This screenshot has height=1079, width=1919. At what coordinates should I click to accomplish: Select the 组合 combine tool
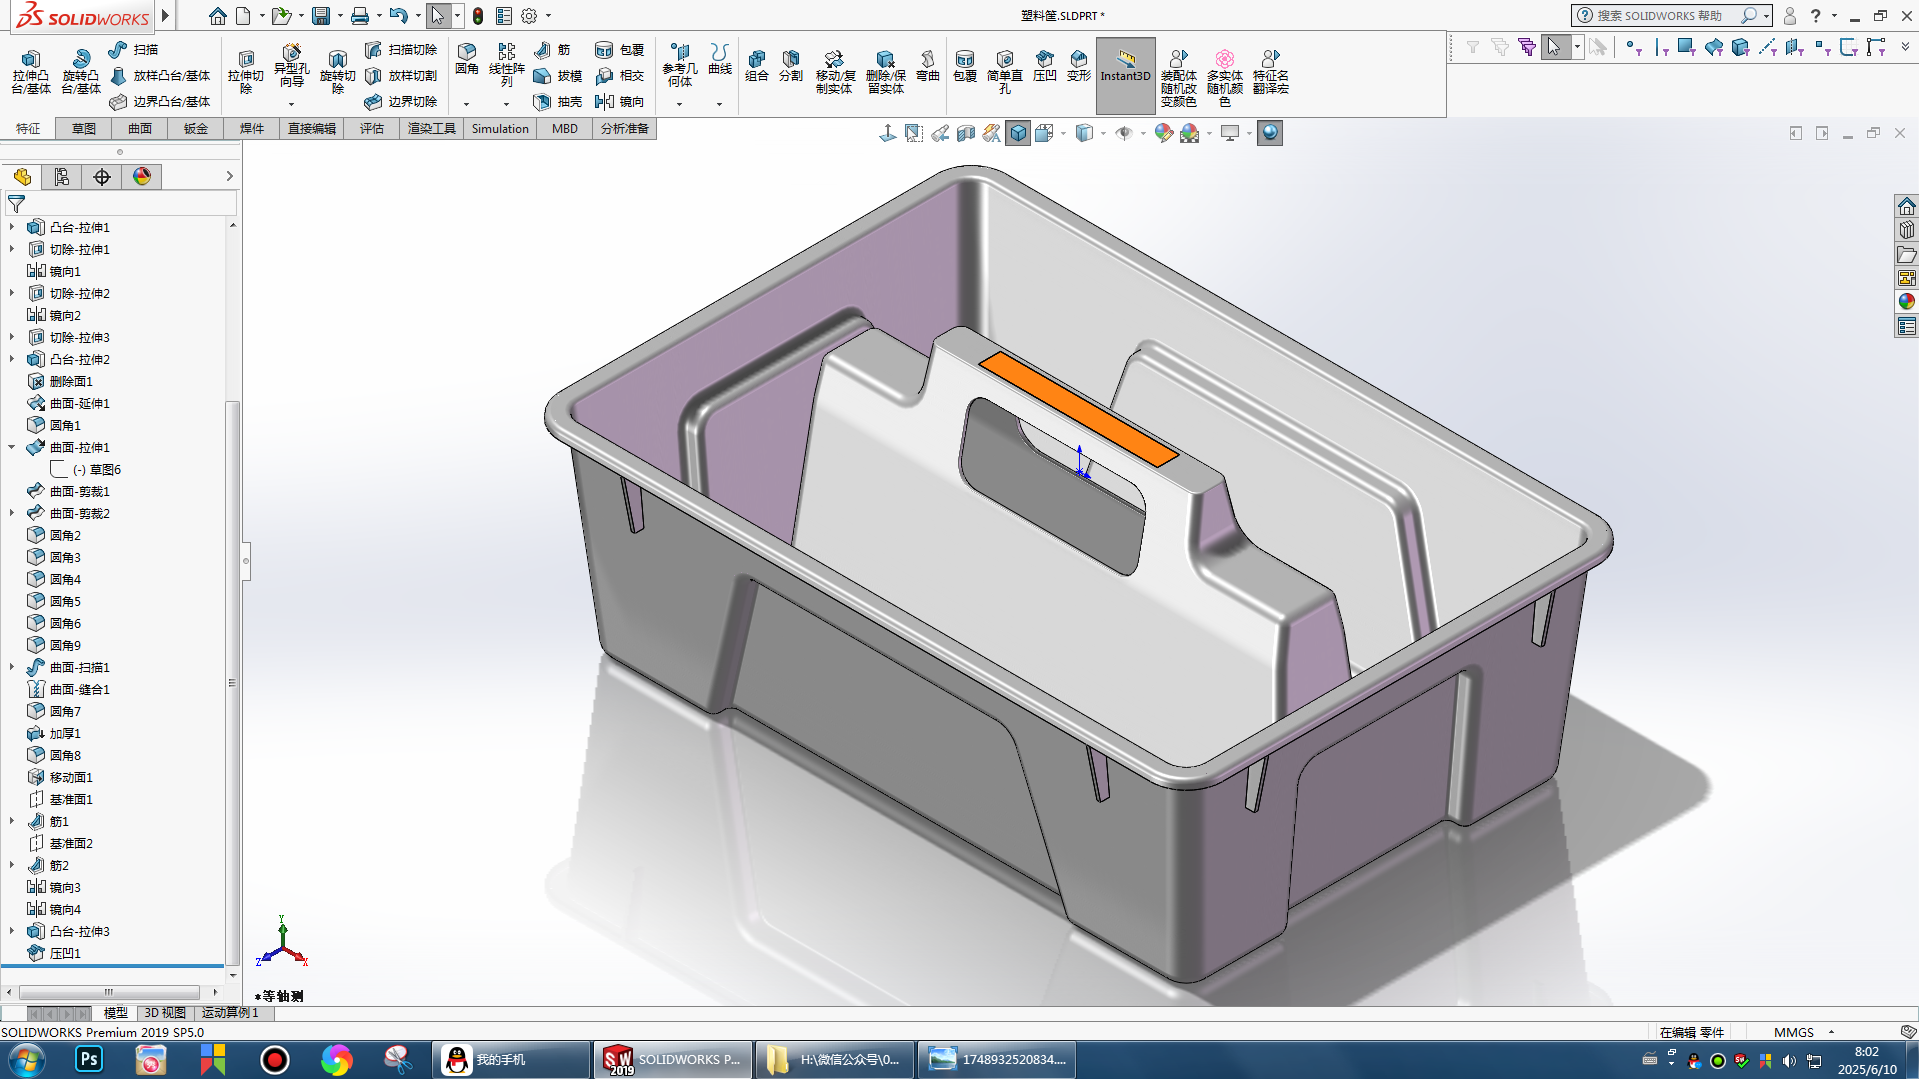click(x=757, y=66)
